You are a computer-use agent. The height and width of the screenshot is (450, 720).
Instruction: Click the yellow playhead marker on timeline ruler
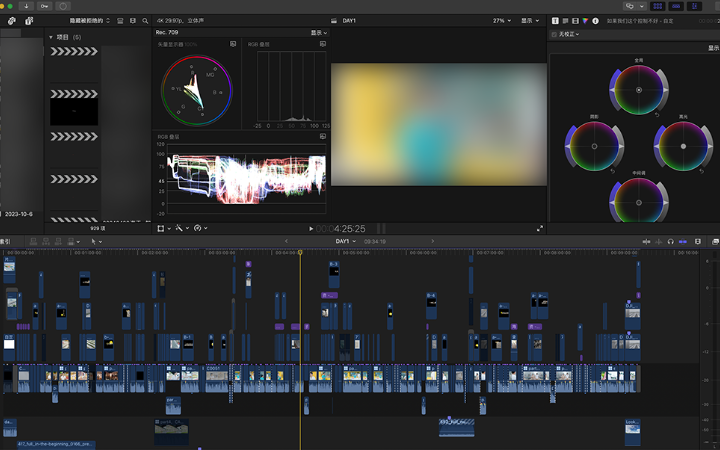(300, 252)
